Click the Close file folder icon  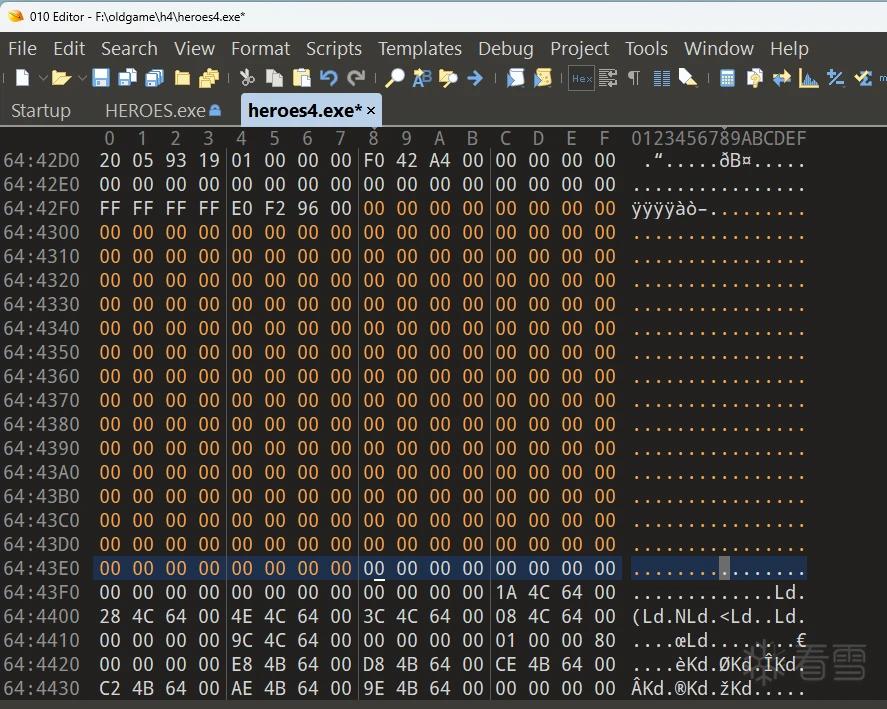coord(182,78)
